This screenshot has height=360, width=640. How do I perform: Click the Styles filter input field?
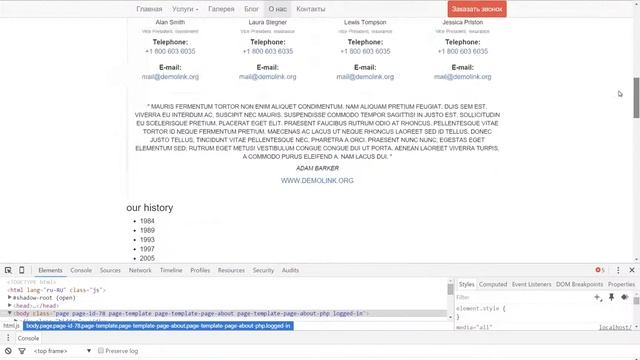point(522,297)
